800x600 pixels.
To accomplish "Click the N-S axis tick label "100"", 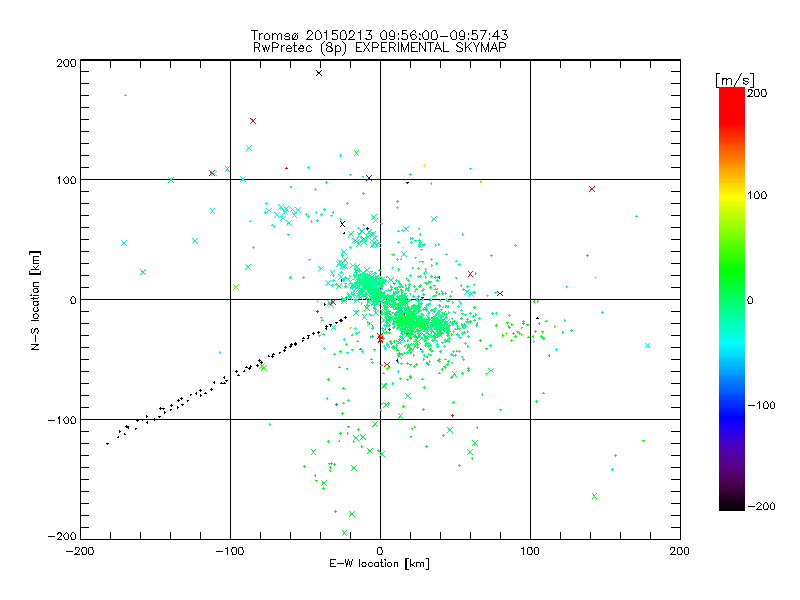I will click(66, 180).
